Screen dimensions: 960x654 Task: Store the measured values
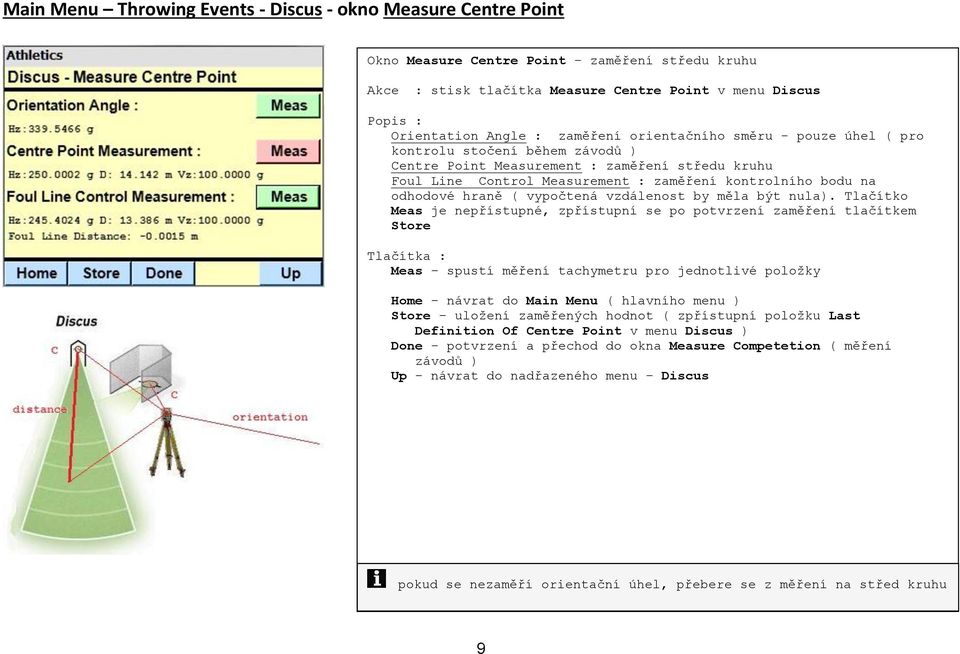pos(100,273)
